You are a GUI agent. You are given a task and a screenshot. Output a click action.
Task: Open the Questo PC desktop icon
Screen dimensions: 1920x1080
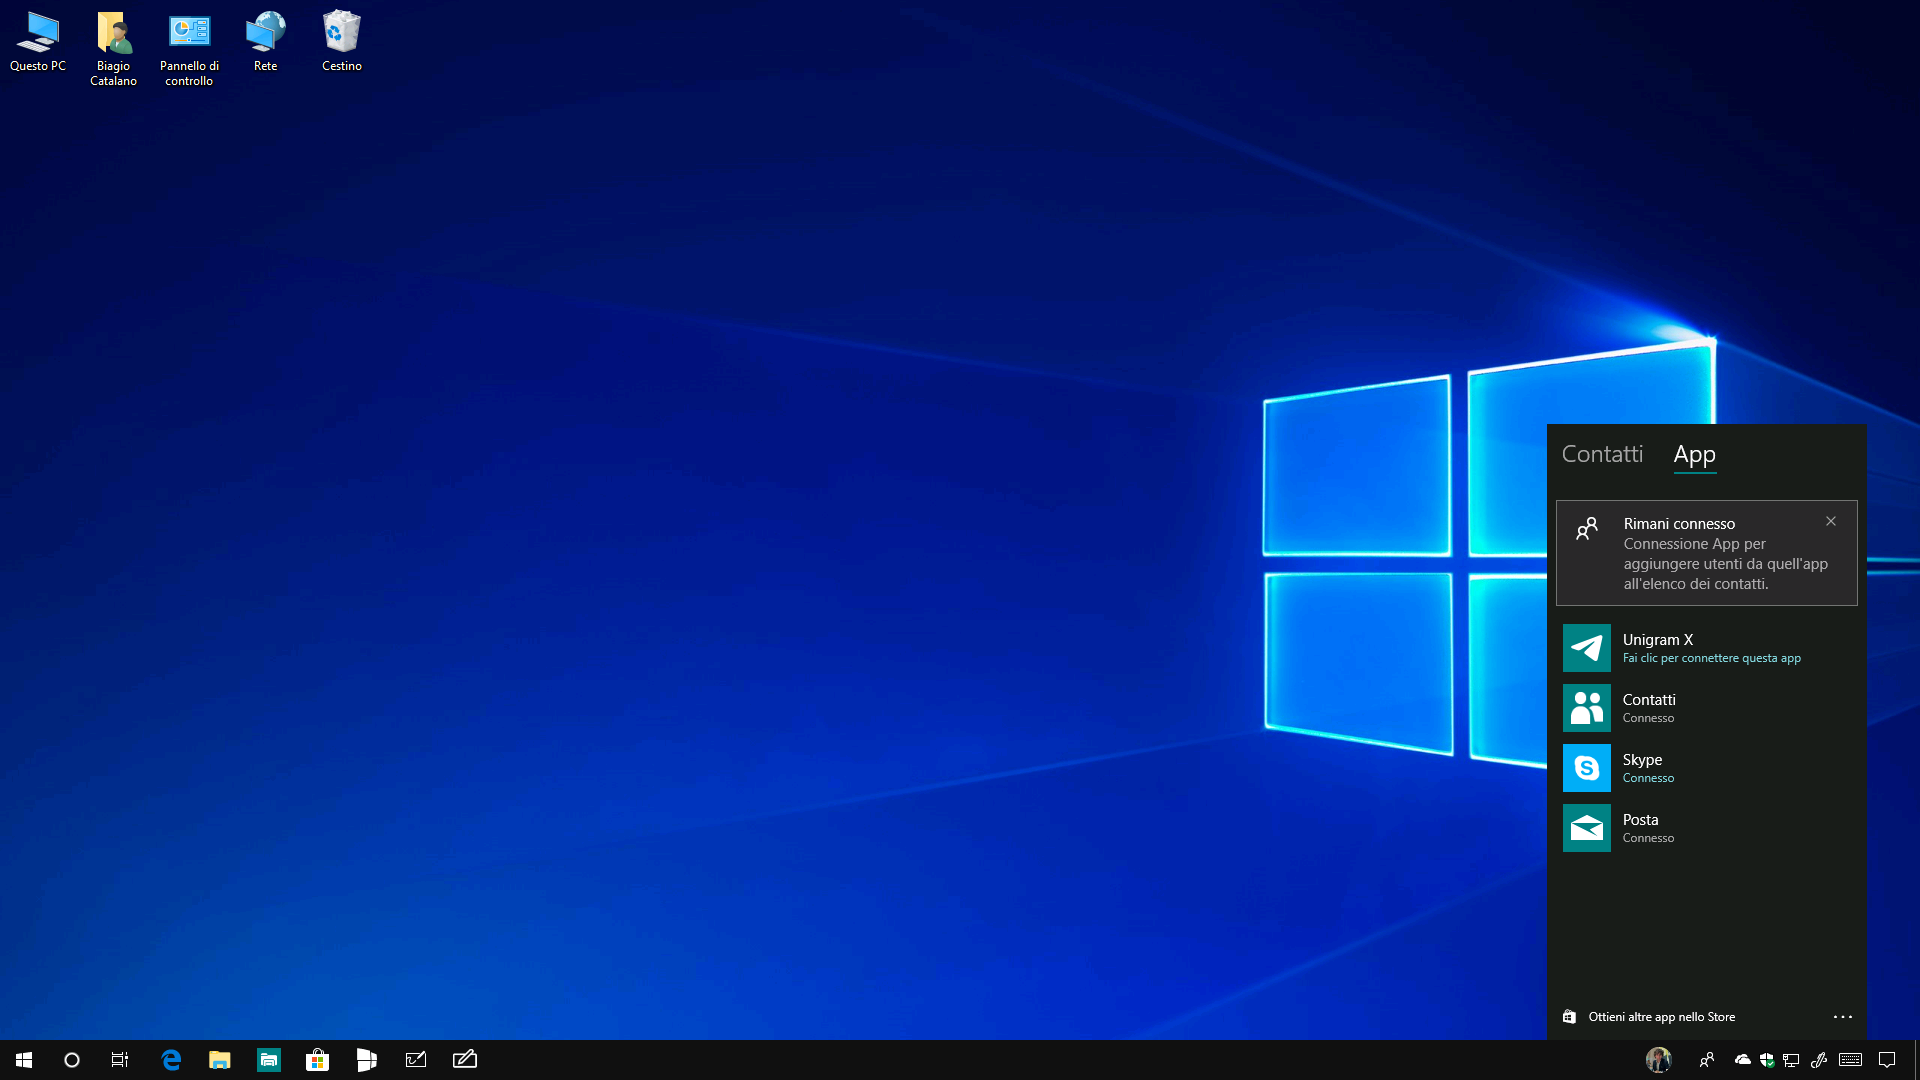click(38, 42)
